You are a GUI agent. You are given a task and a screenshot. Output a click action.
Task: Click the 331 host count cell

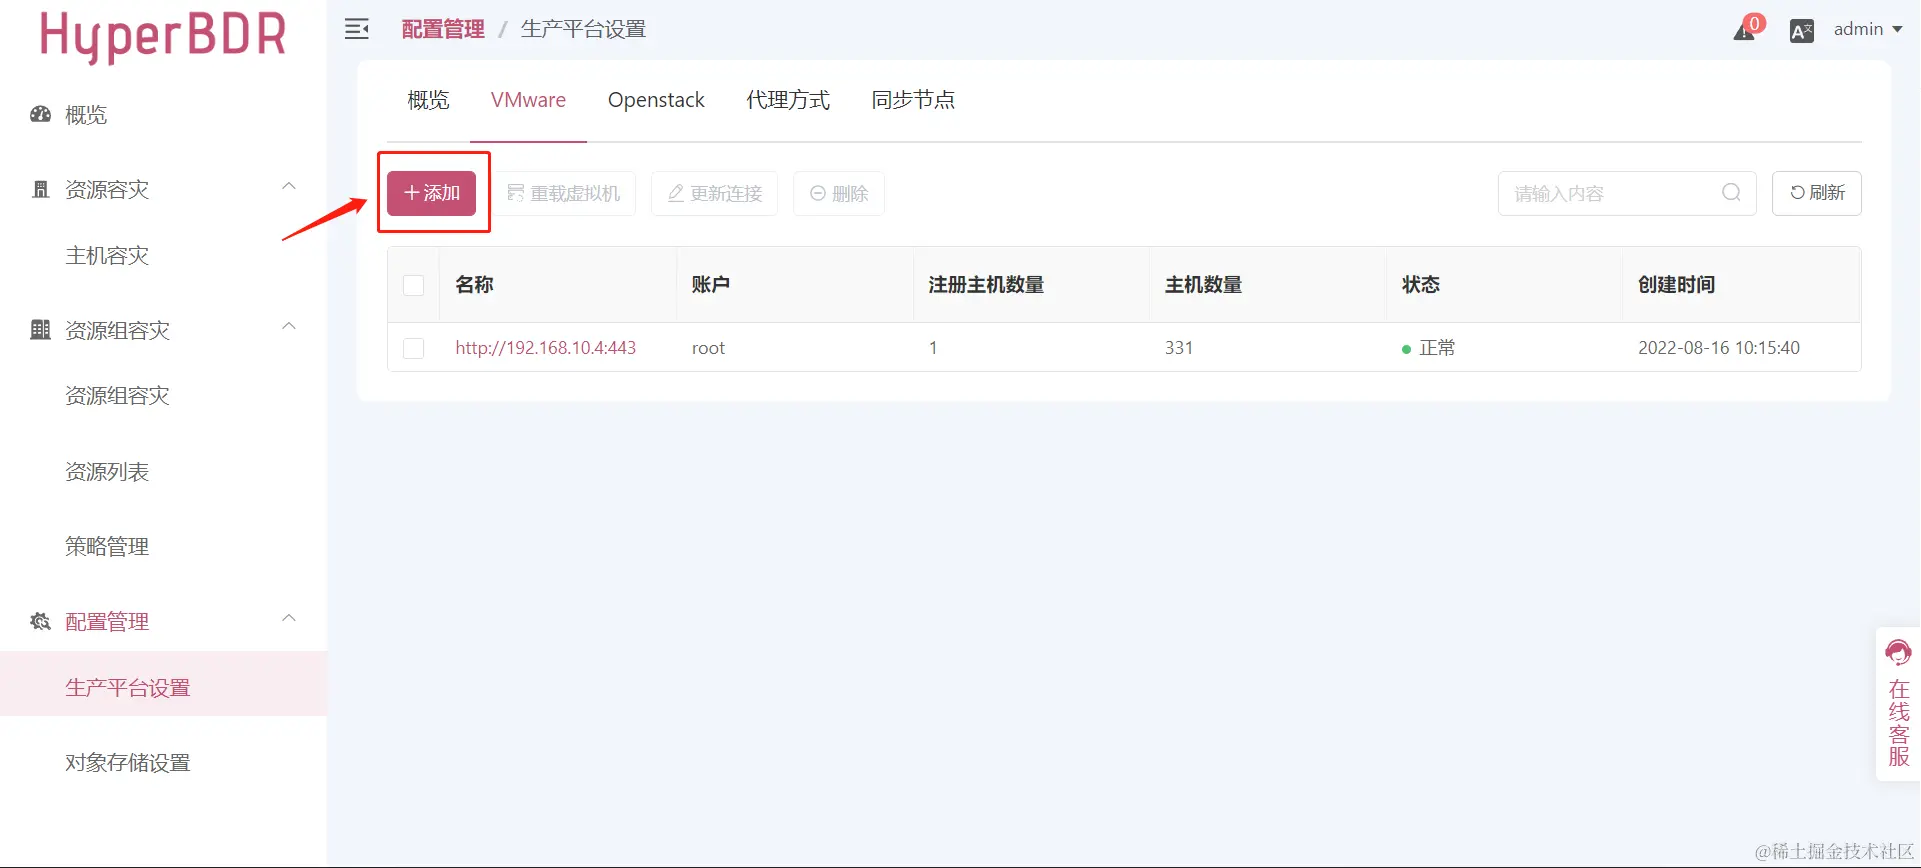pyautogui.click(x=1179, y=348)
